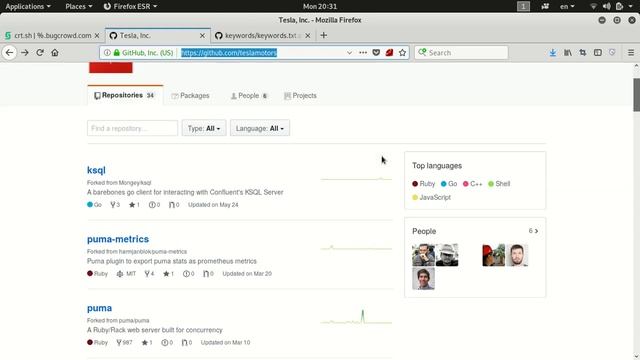The image size is (640, 360).
Task: Open the volume icon in system tray
Action: [607, 6]
